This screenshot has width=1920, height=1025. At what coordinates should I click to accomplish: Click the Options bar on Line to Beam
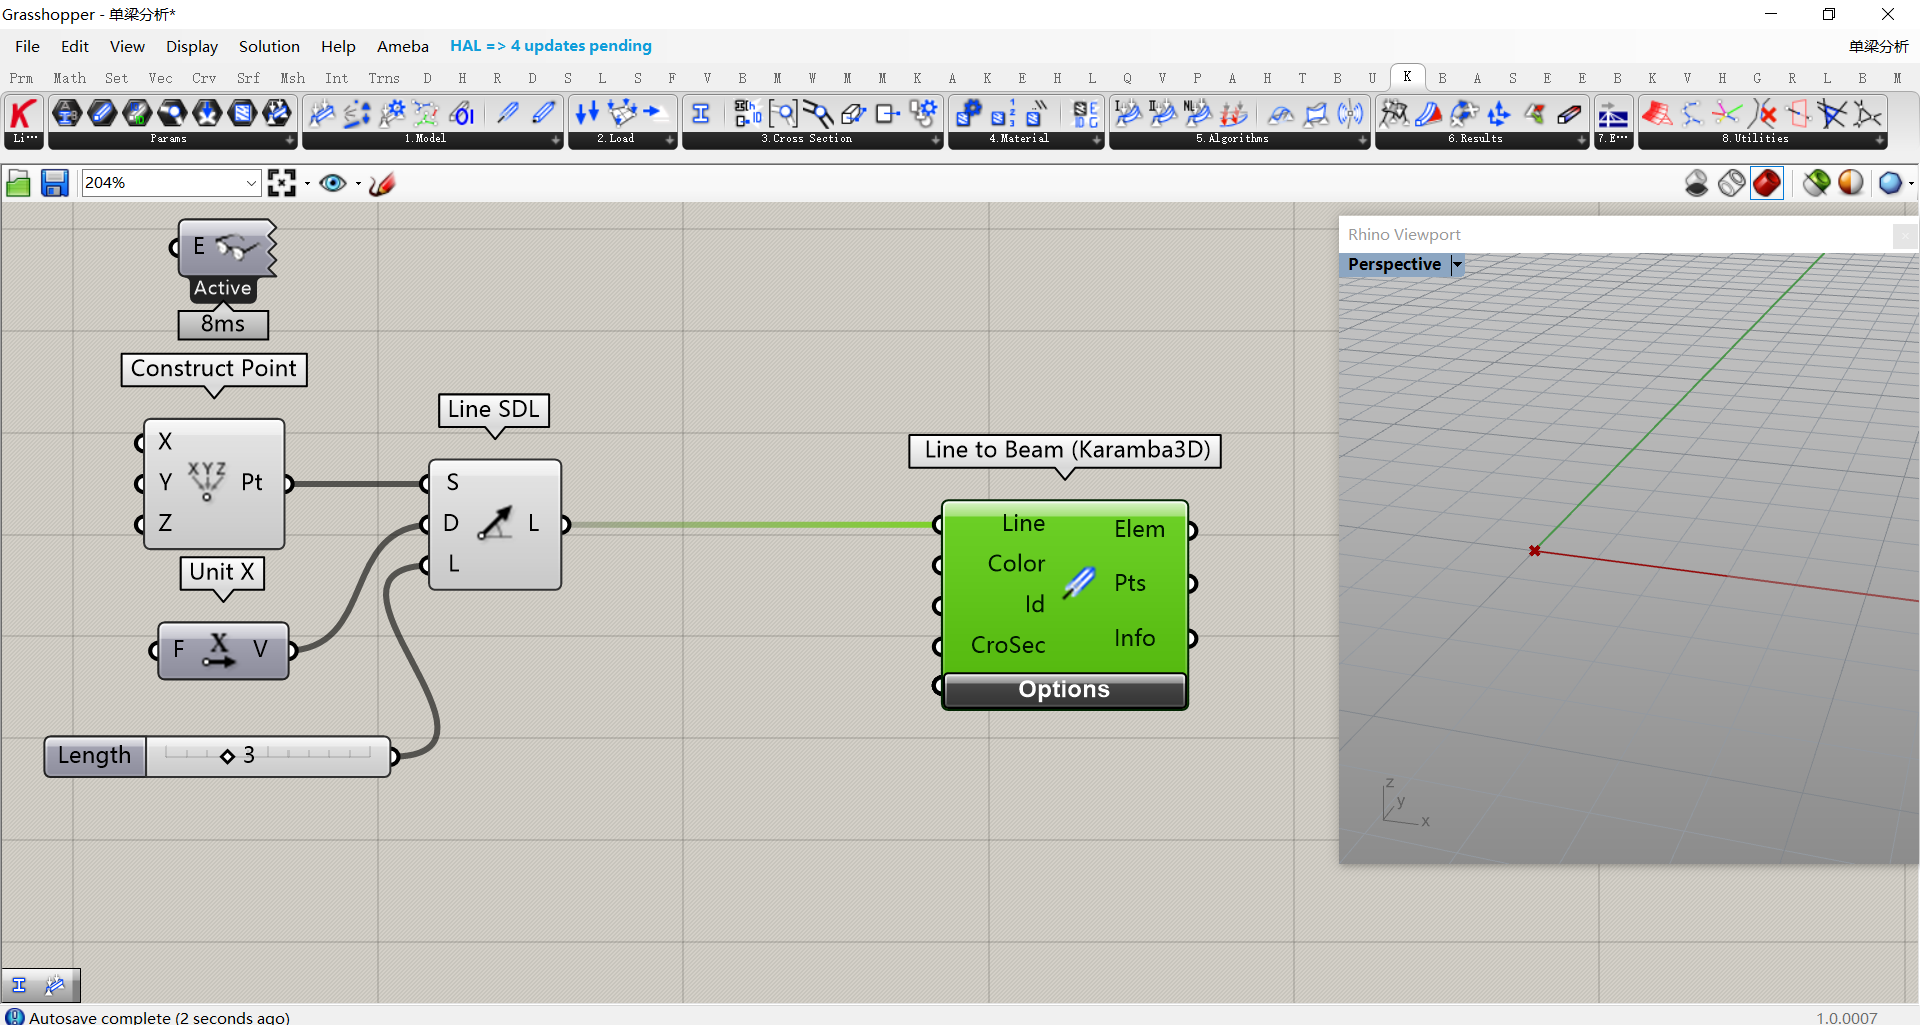coord(1064,690)
